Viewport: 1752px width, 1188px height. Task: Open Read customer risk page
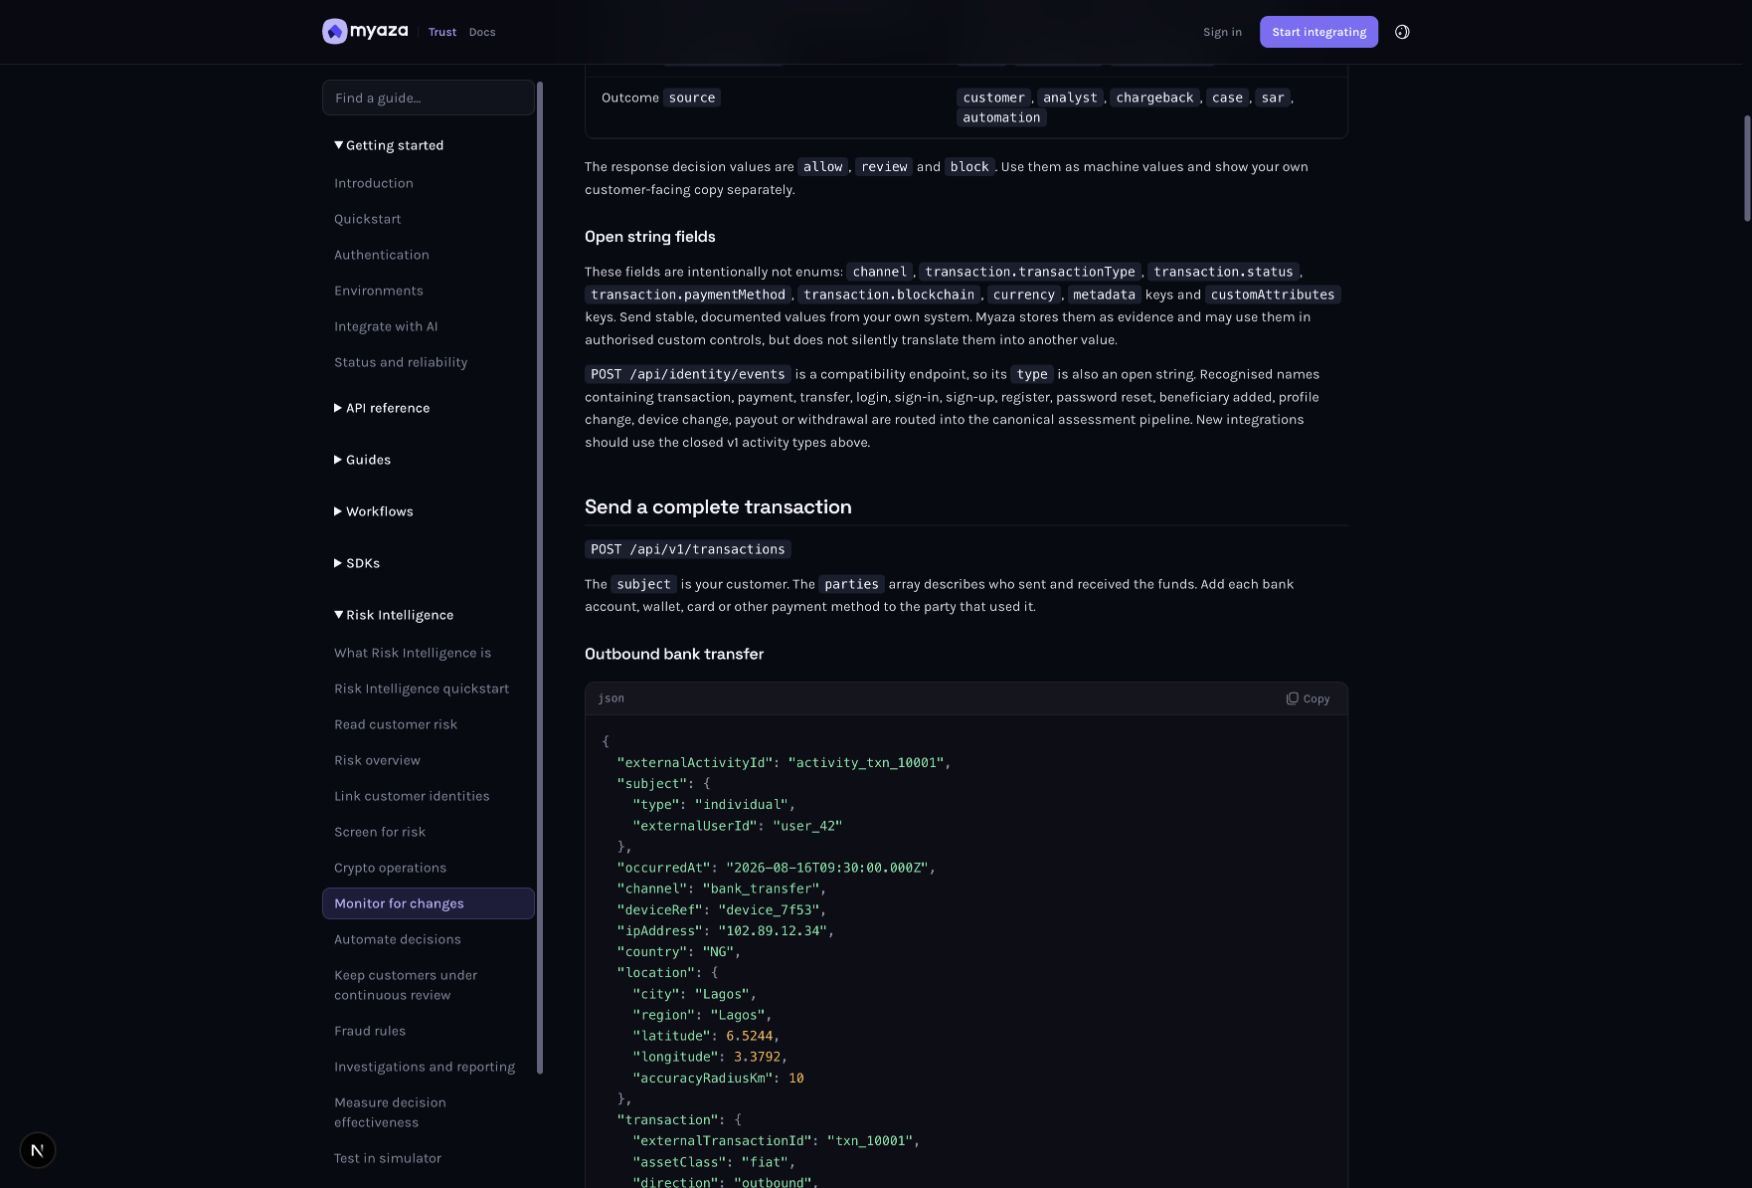point(395,725)
